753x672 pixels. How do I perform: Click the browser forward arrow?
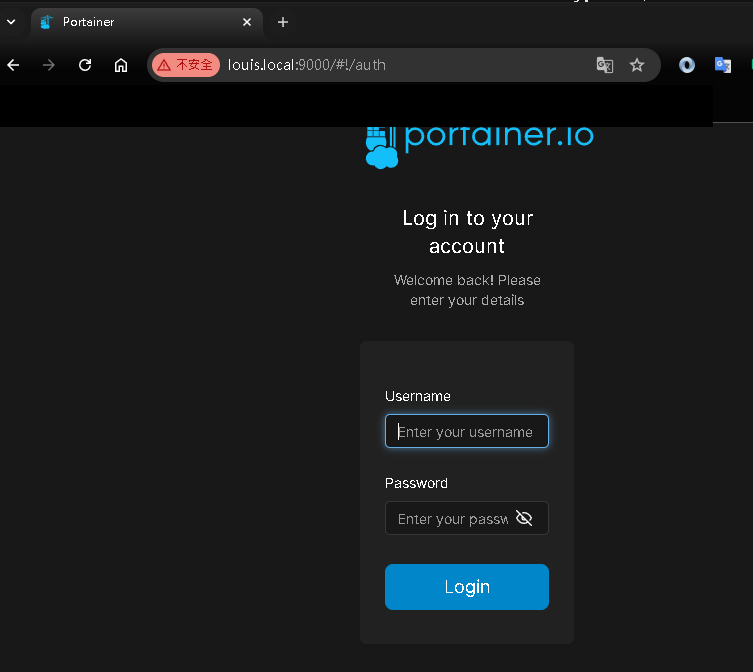coord(49,65)
